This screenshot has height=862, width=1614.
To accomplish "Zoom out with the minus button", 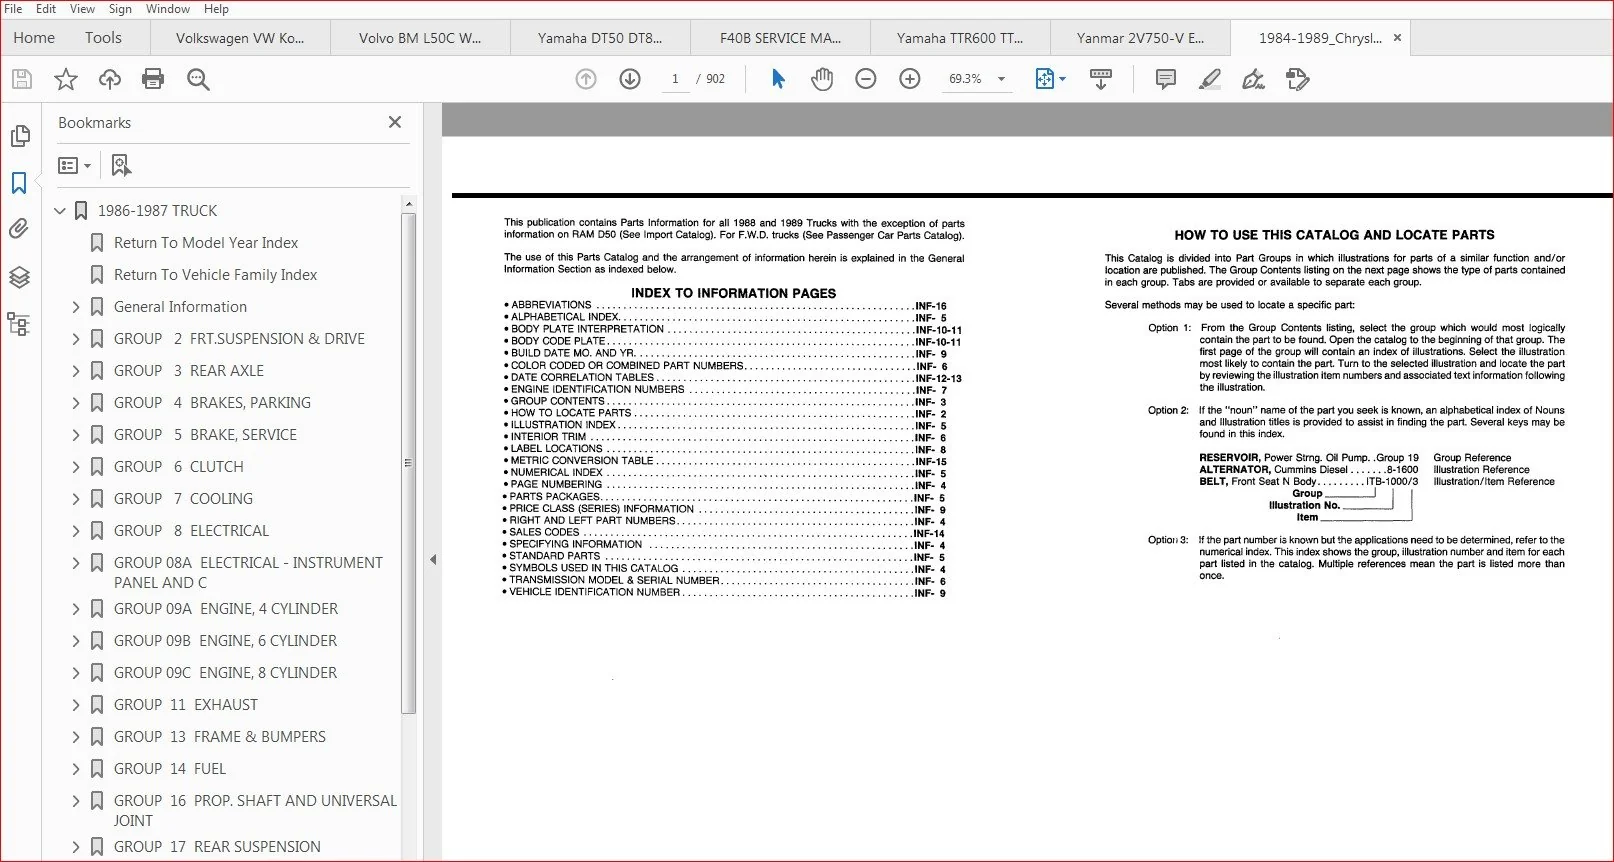I will pyautogui.click(x=866, y=79).
